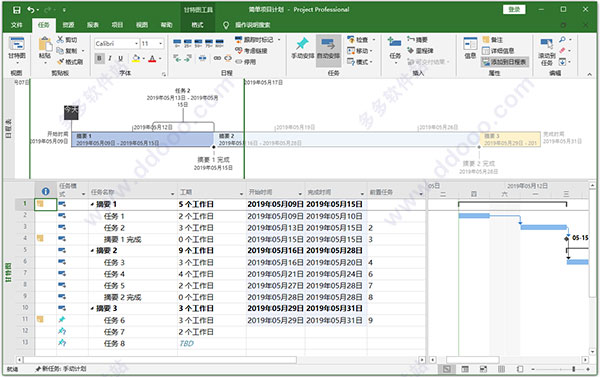Image resolution: width=600 pixels, height=377 pixels.
Task: Open the Mode (模式) dropdown
Action: (372, 62)
